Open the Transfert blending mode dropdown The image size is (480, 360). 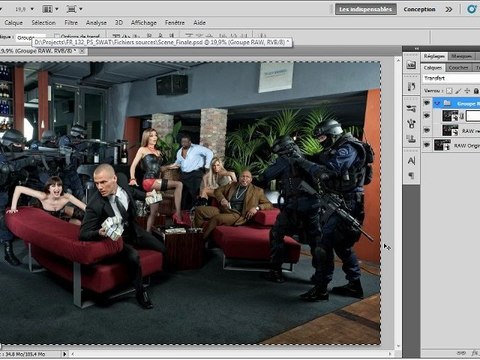pyautogui.click(x=451, y=78)
